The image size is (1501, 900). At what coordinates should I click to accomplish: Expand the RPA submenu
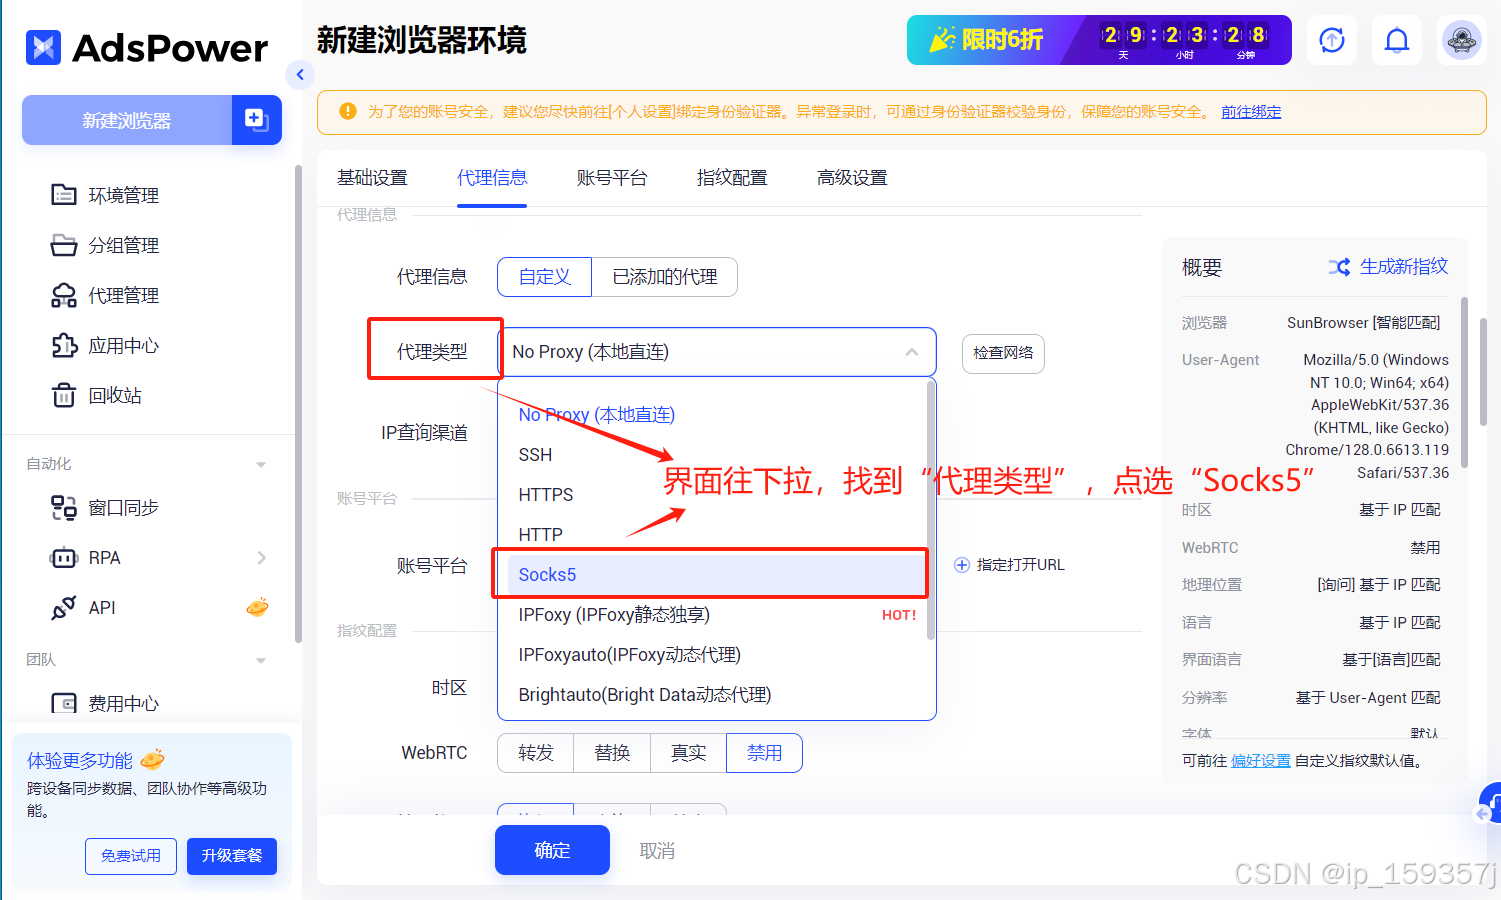261,557
